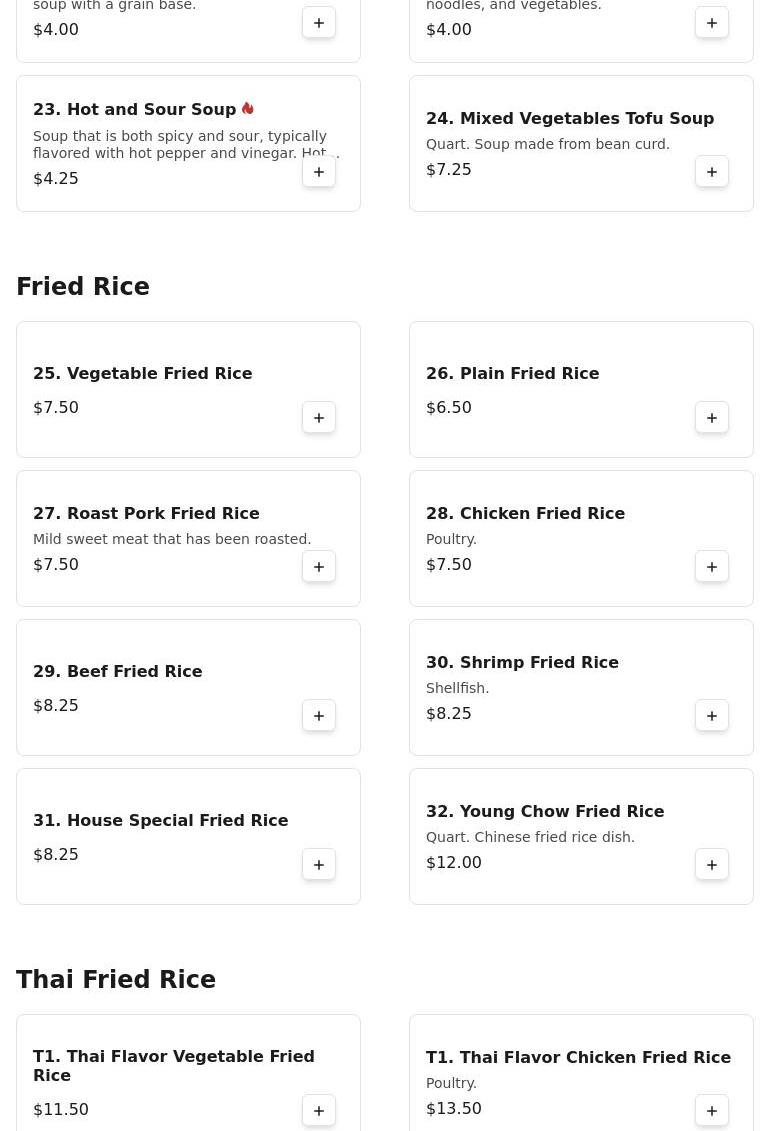The image size is (770, 1131).
Task: Add House Special Fried Rice to order
Action: (x=319, y=865)
